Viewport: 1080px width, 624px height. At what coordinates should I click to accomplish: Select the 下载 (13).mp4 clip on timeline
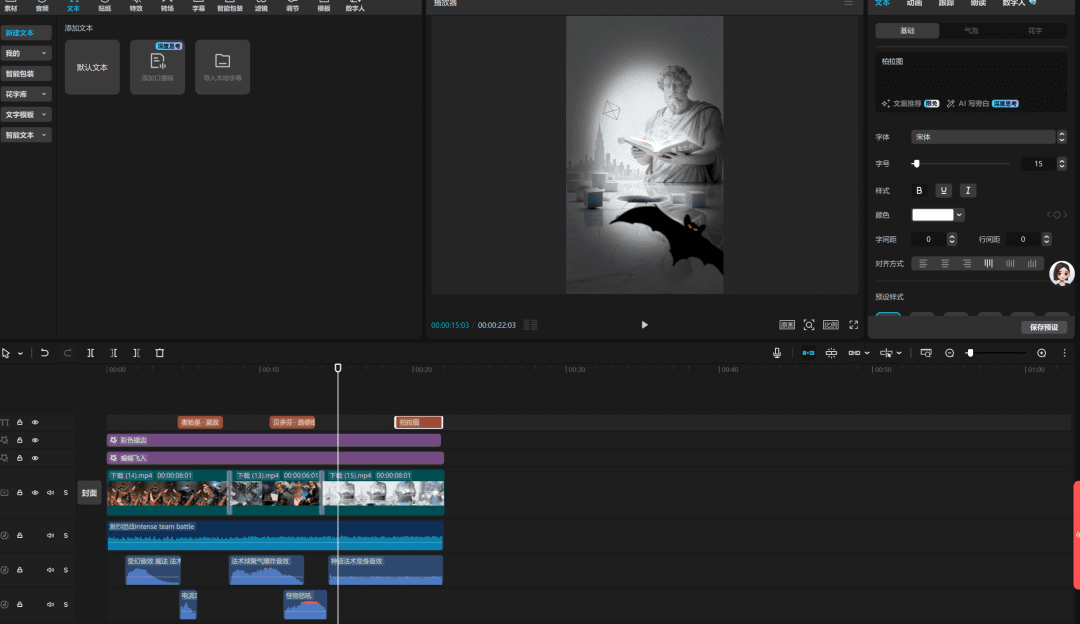pyautogui.click(x=275, y=492)
